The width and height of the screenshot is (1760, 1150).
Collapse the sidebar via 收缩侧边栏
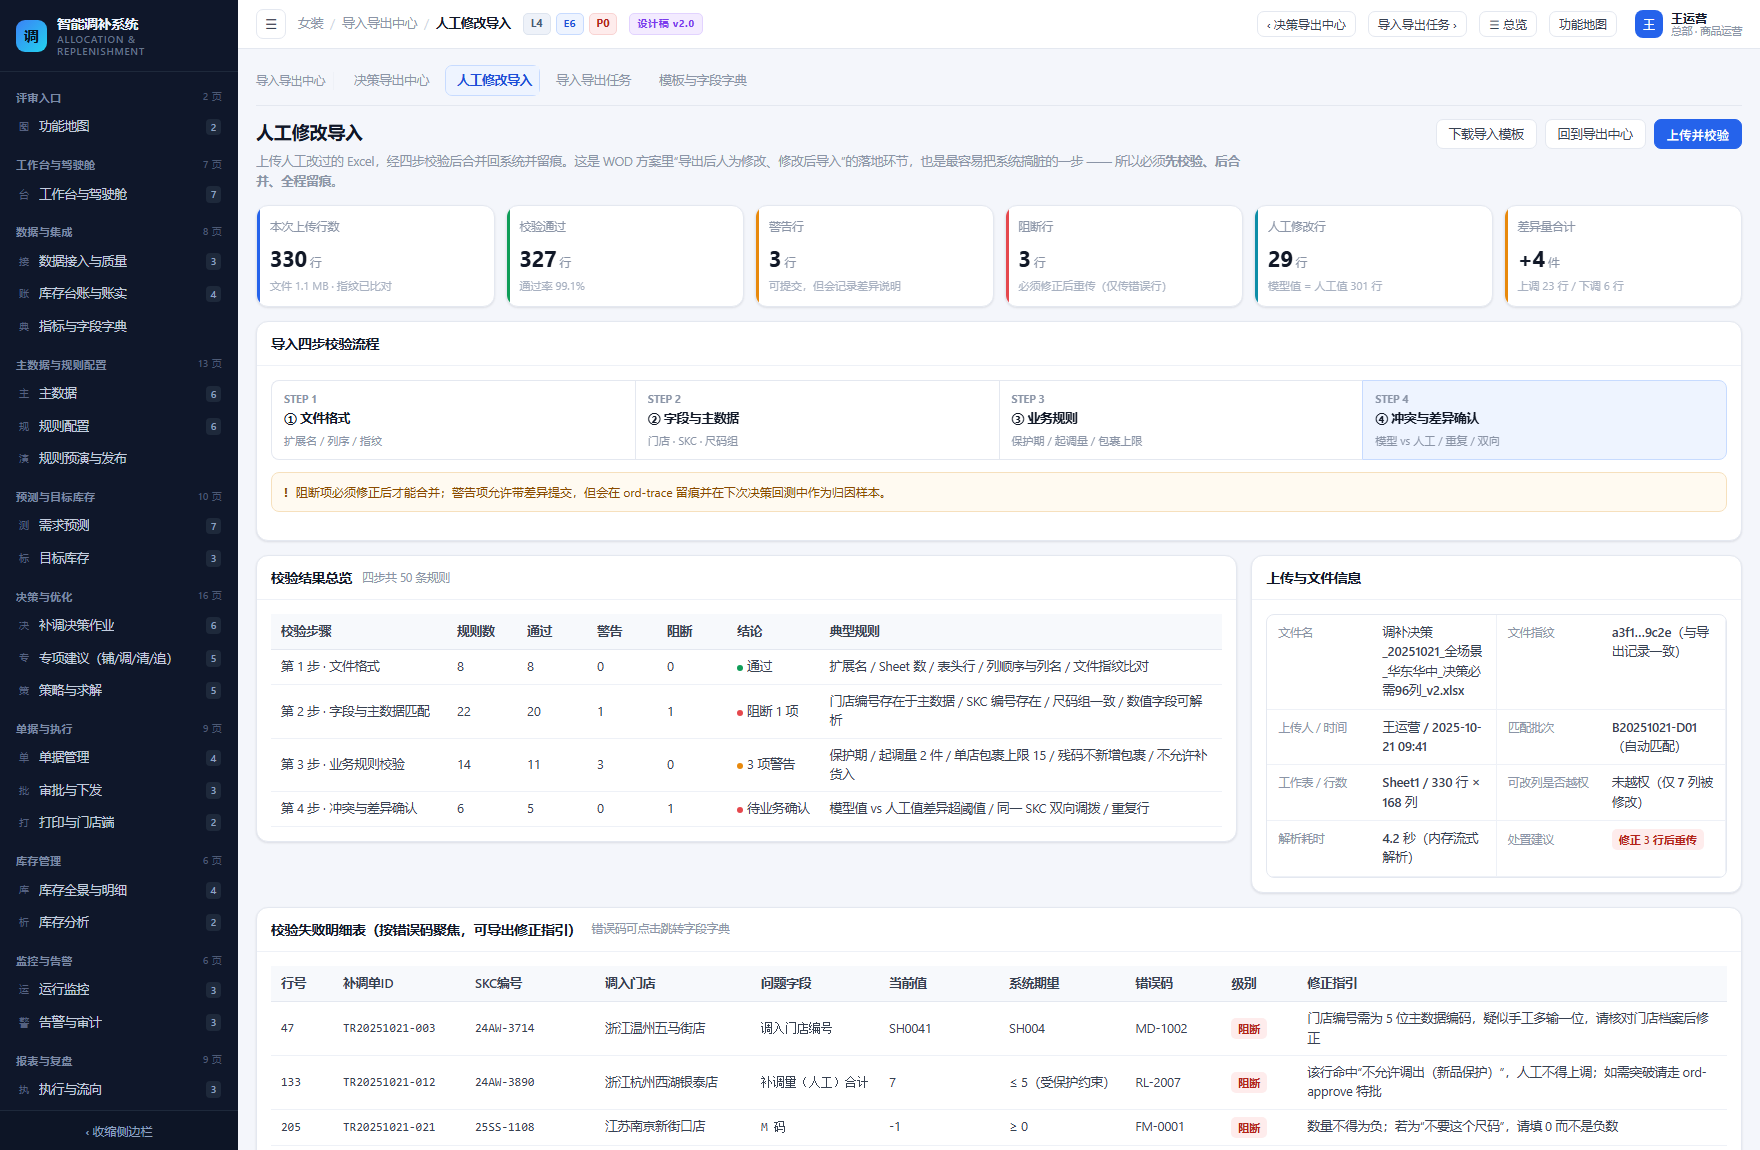click(119, 1132)
